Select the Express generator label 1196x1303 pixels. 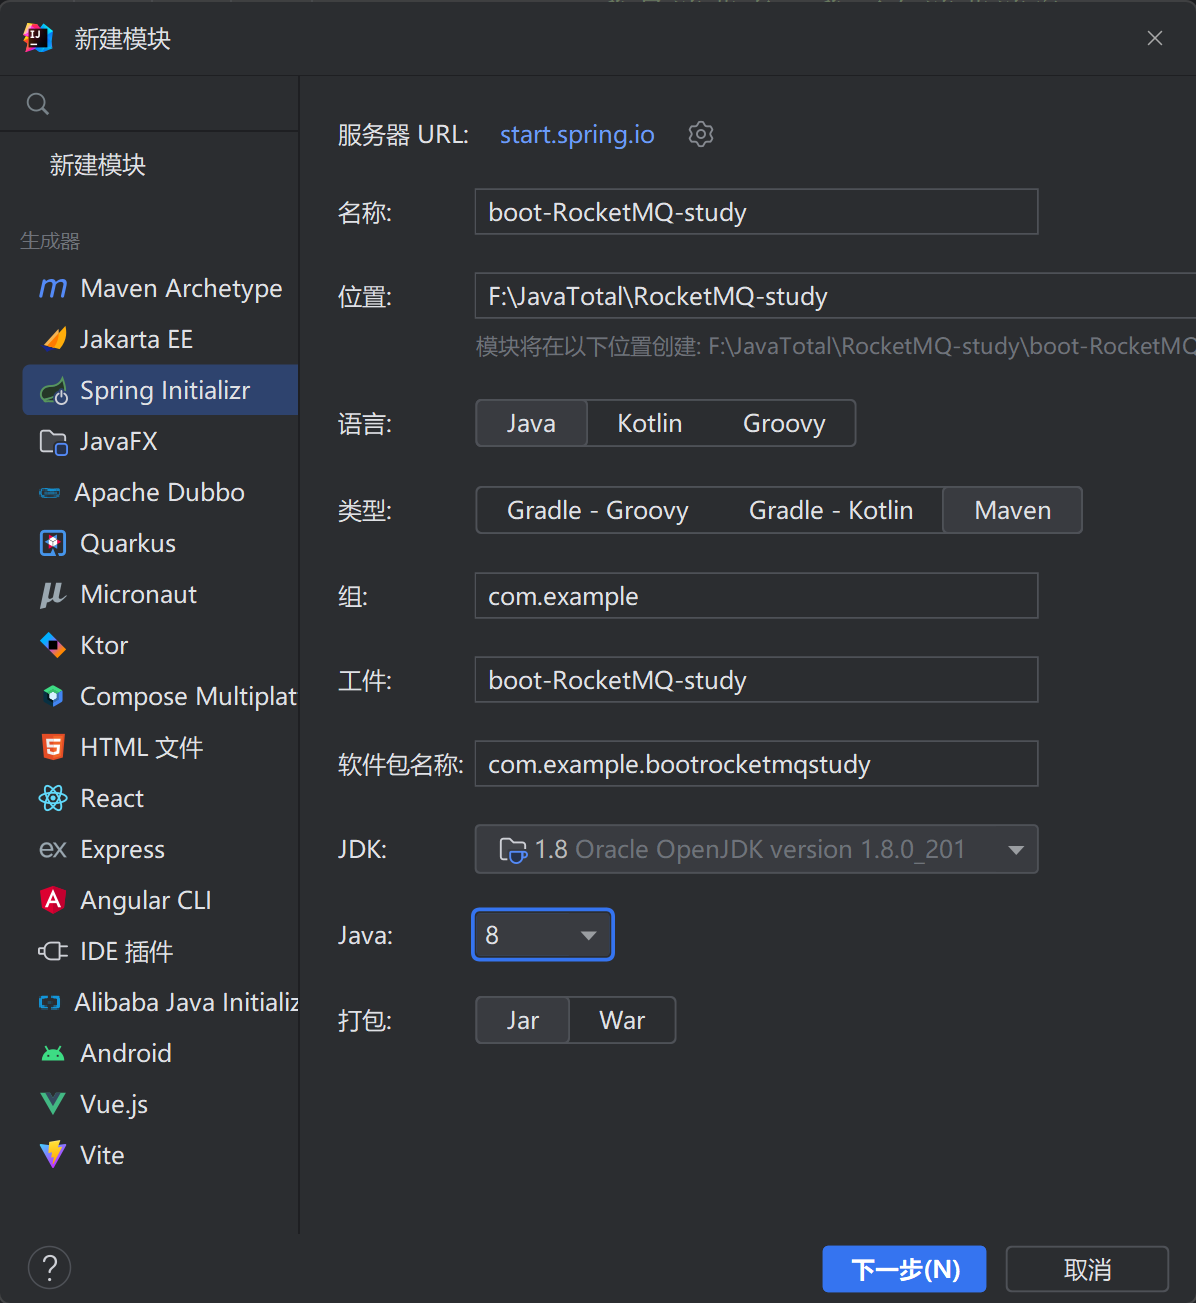pos(122,850)
